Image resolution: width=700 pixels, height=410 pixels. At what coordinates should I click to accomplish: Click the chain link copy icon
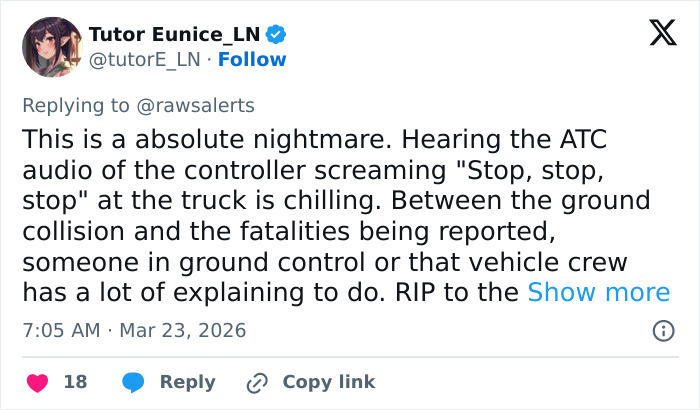[257, 382]
